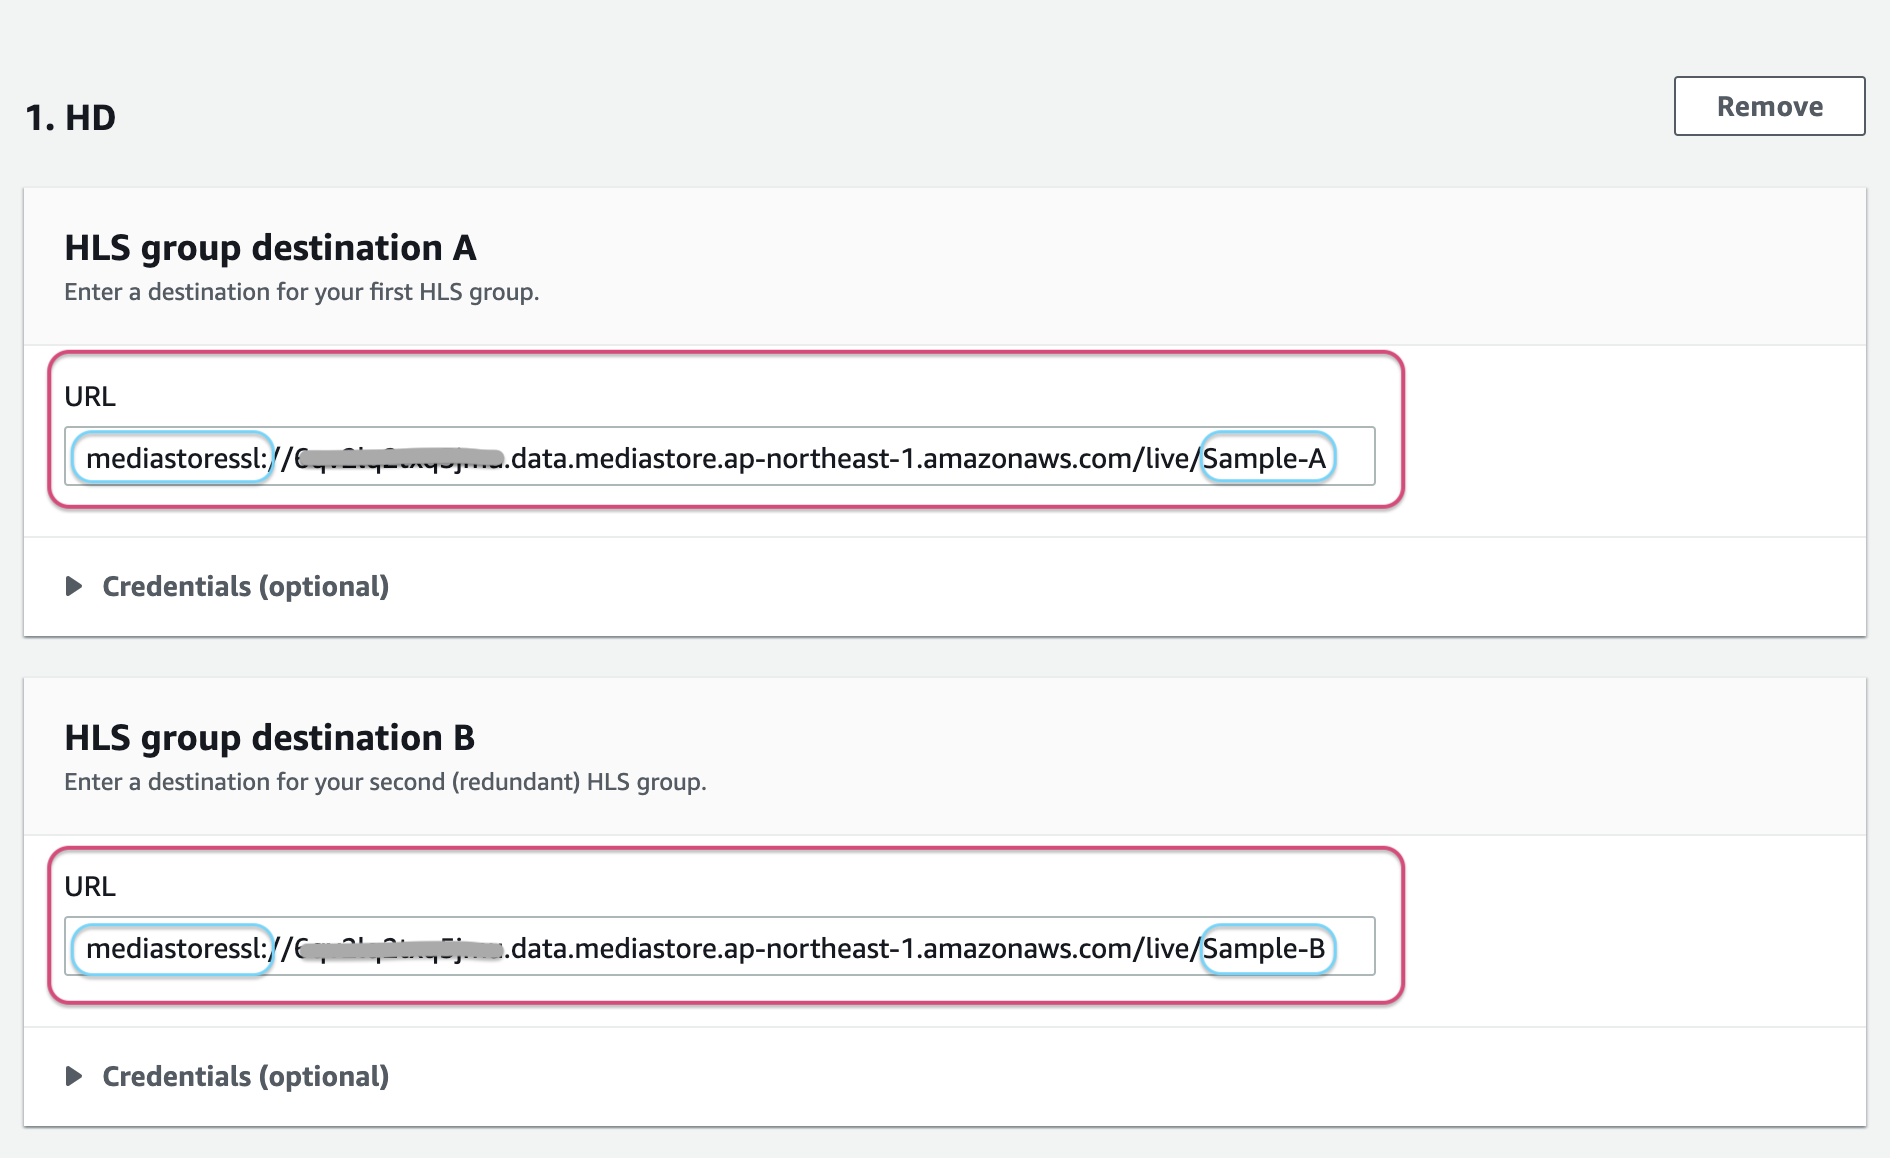
Task: Click the "1. HD" output group heading
Action: [70, 118]
